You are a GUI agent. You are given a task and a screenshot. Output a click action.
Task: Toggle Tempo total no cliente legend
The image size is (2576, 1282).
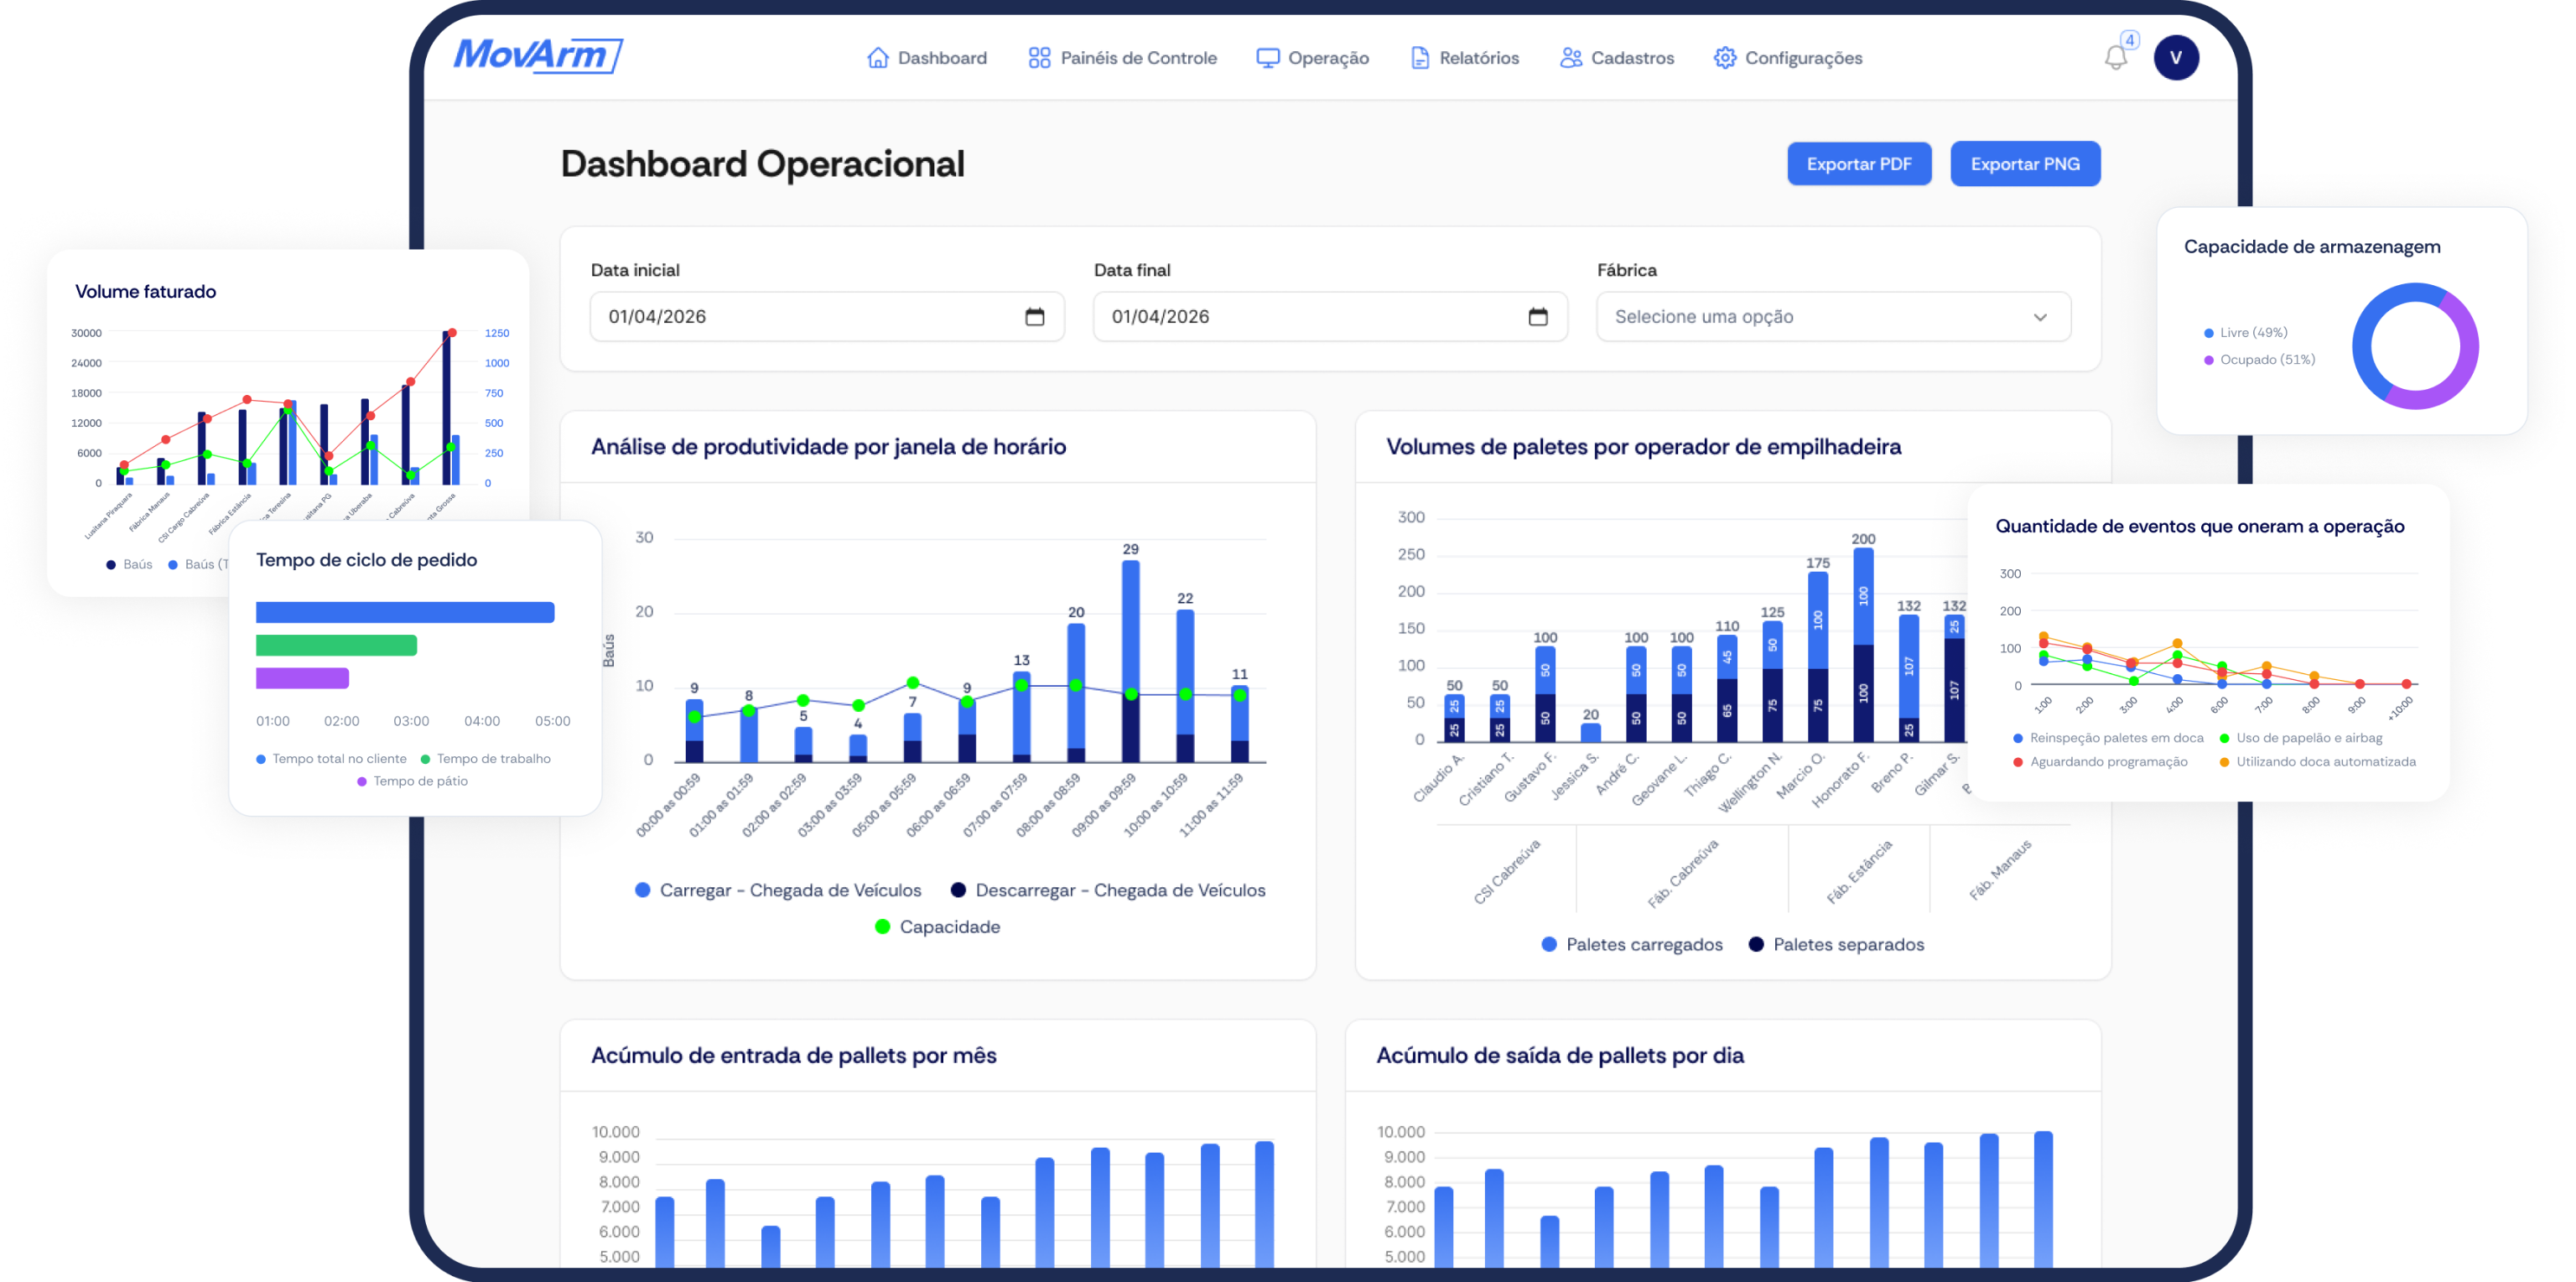[x=331, y=759]
